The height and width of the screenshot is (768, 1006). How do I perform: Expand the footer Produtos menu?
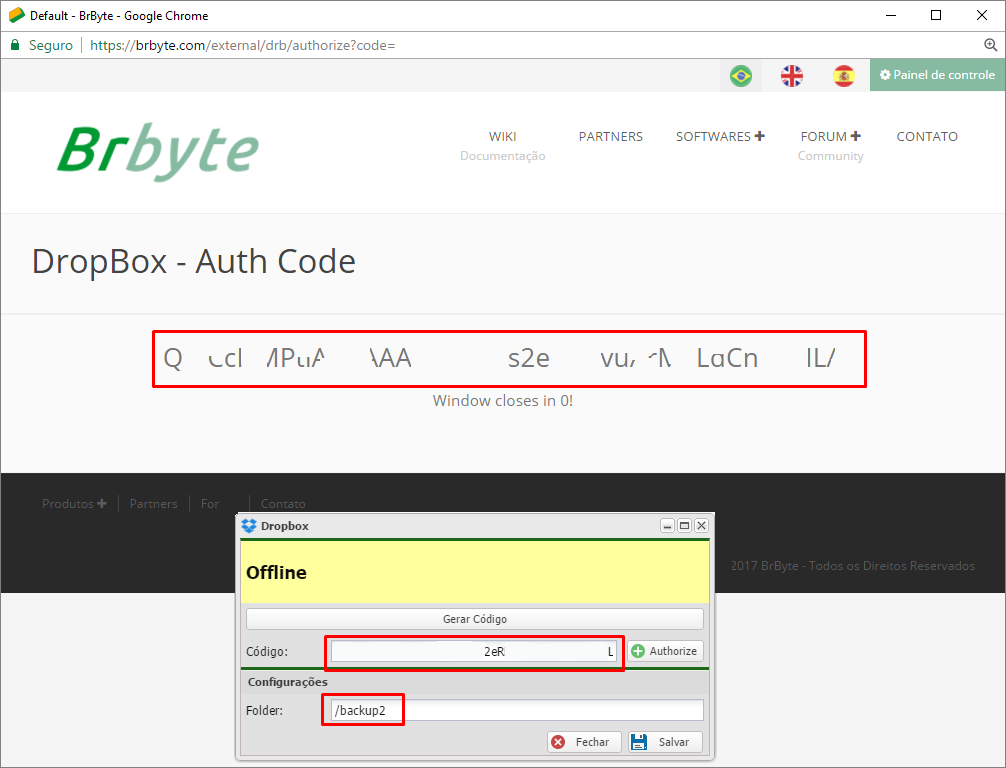coord(74,504)
